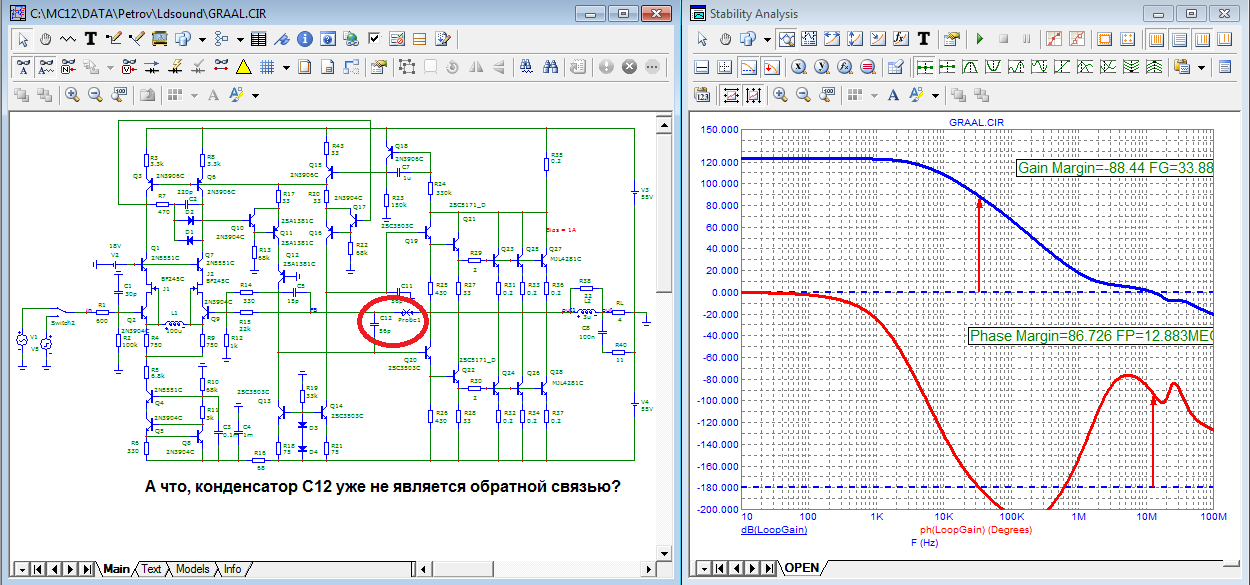Click the yellow warning triangle icon
The height and width of the screenshot is (585, 1250).
pos(243,67)
